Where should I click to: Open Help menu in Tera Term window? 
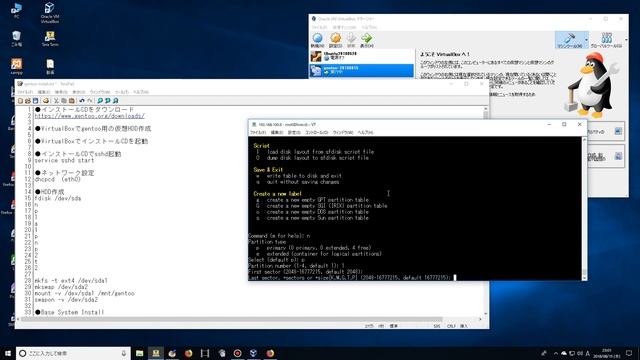[365, 133]
